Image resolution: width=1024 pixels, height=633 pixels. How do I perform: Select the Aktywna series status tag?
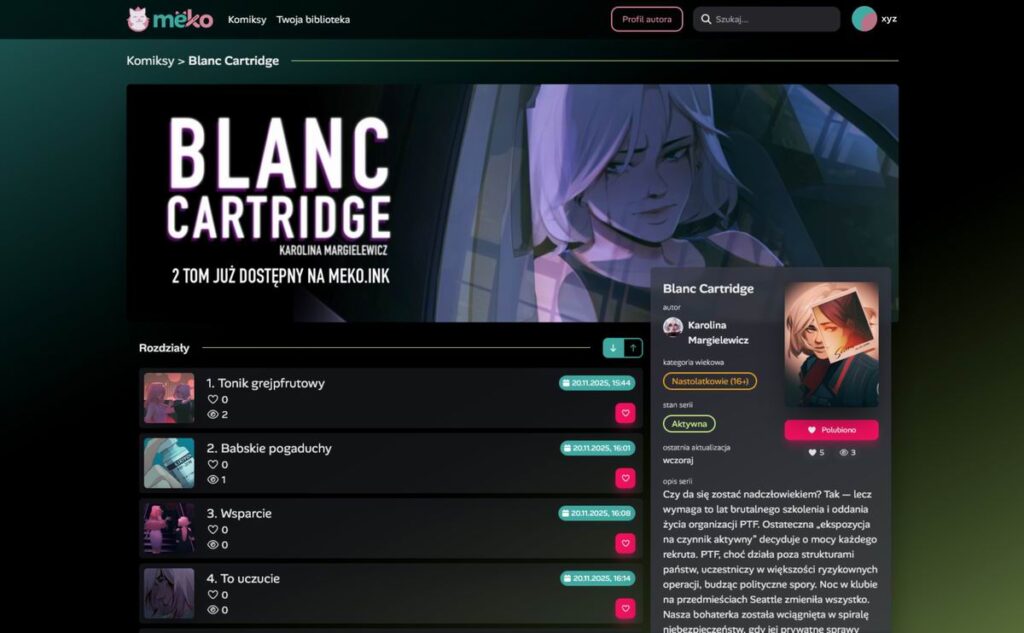[689, 424]
